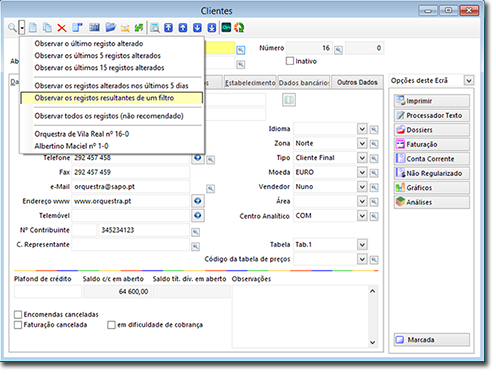The image size is (496, 375).
Task: Duplicate the current record
Action: tap(47, 28)
